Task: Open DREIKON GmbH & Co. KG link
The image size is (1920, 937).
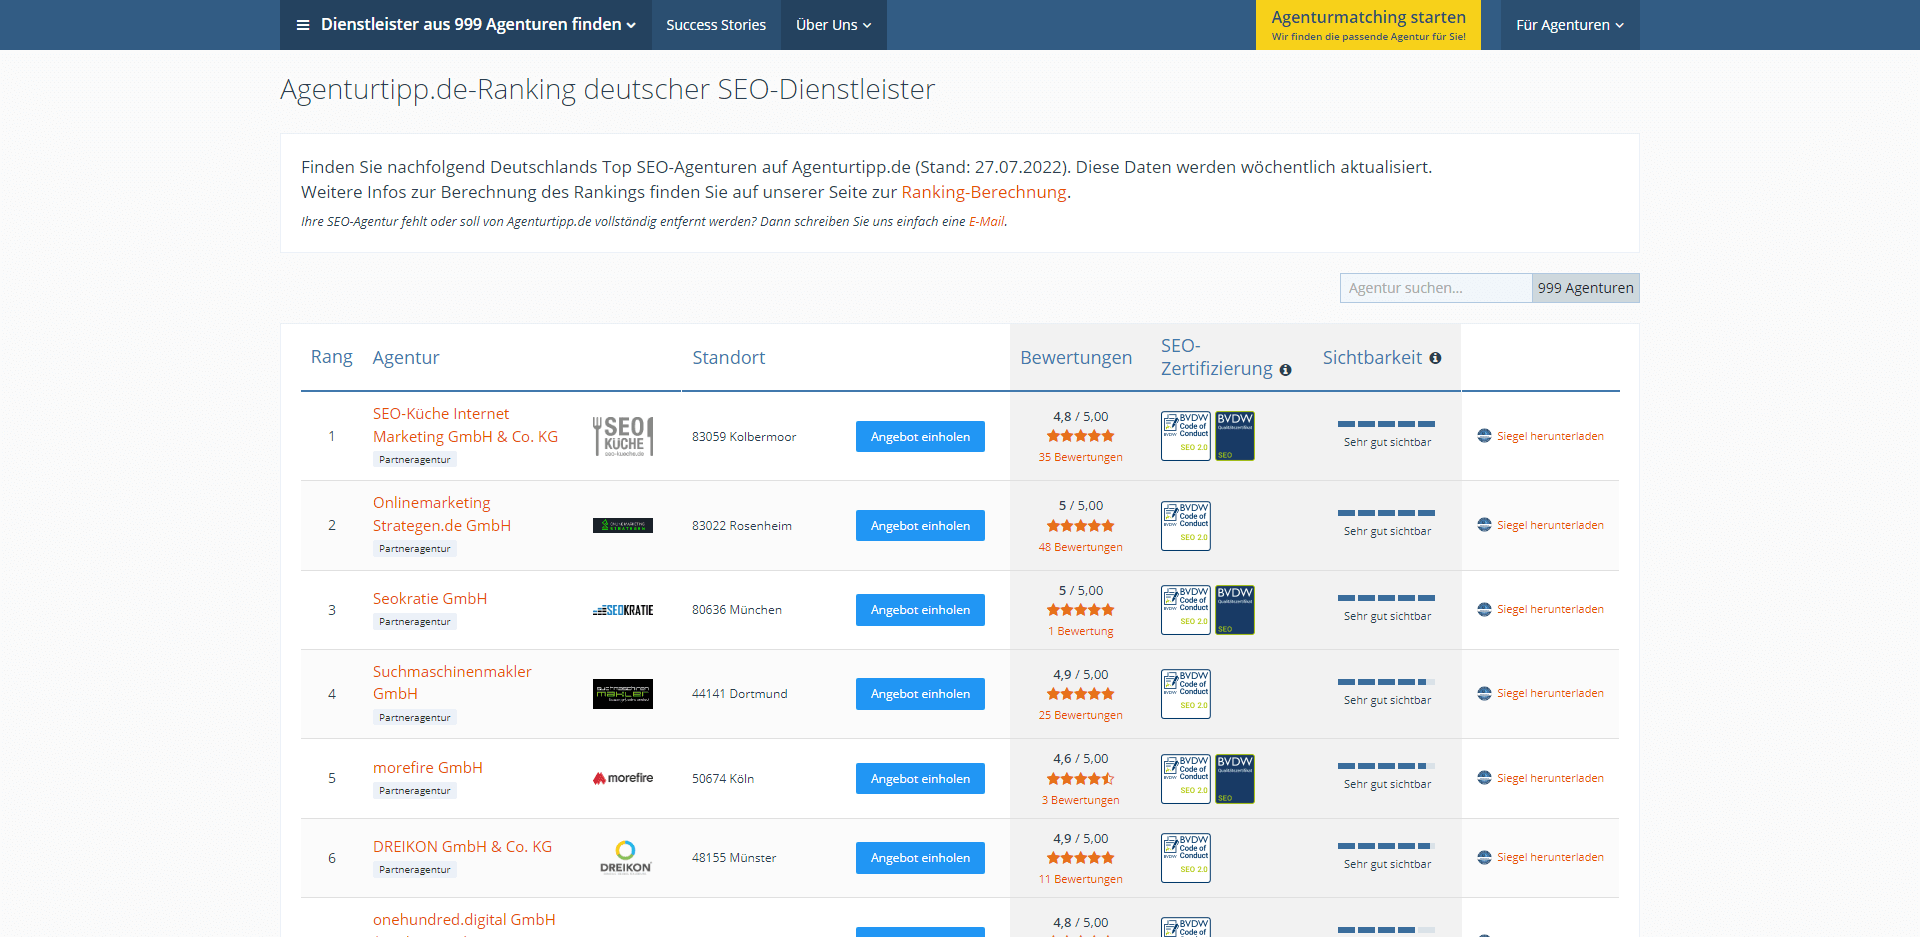Action: click(x=462, y=846)
